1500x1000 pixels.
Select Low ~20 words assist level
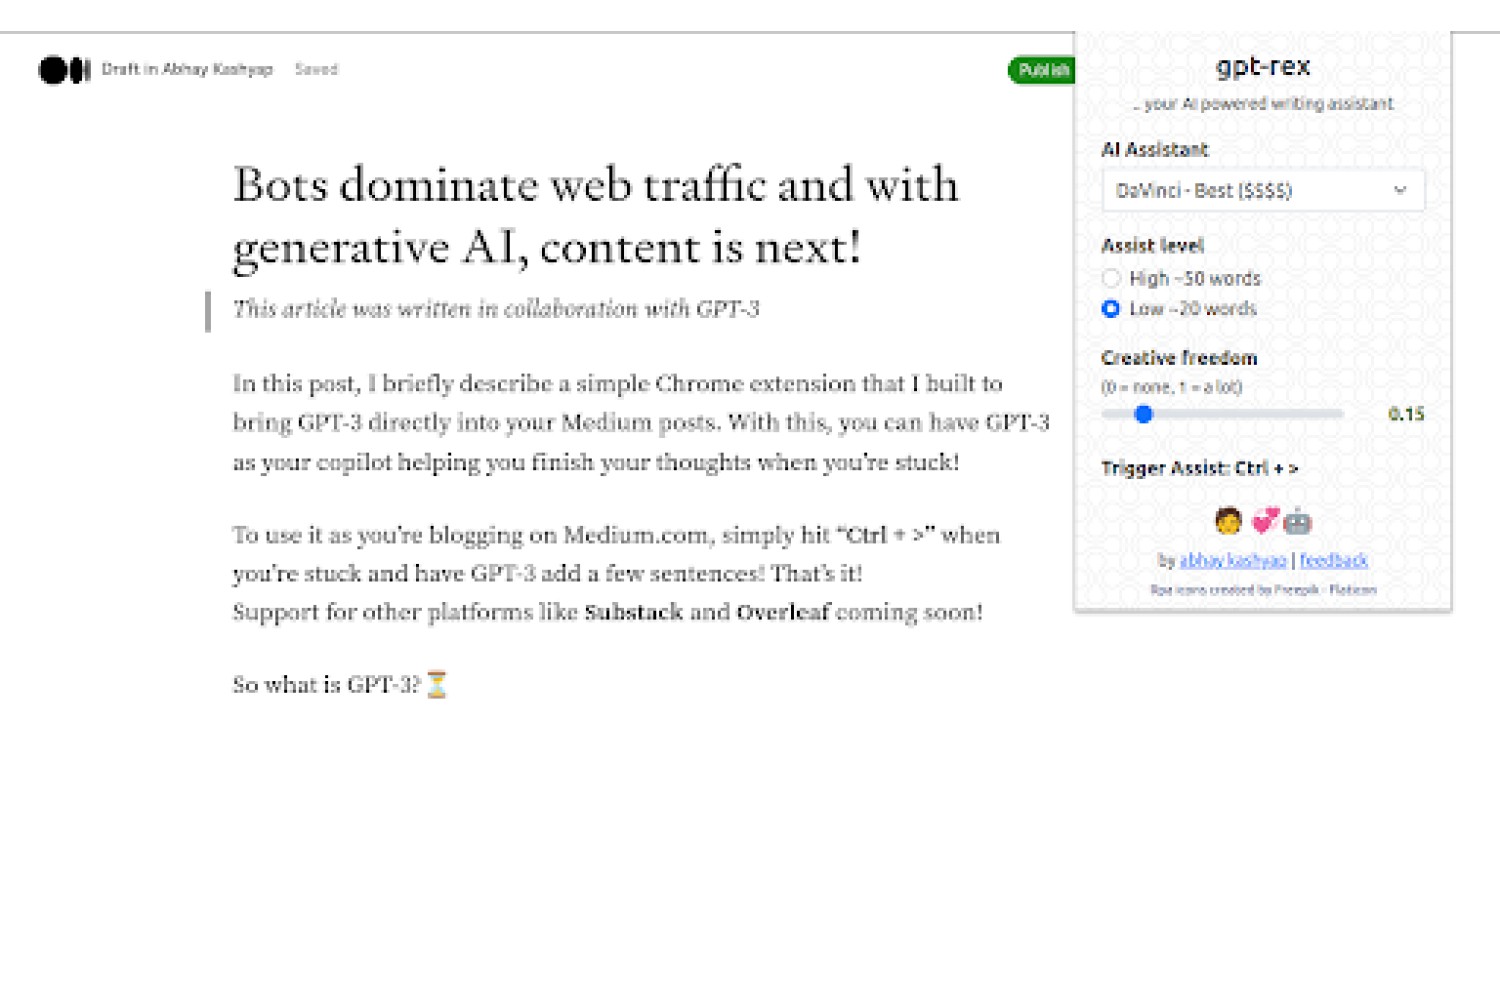tap(1111, 309)
